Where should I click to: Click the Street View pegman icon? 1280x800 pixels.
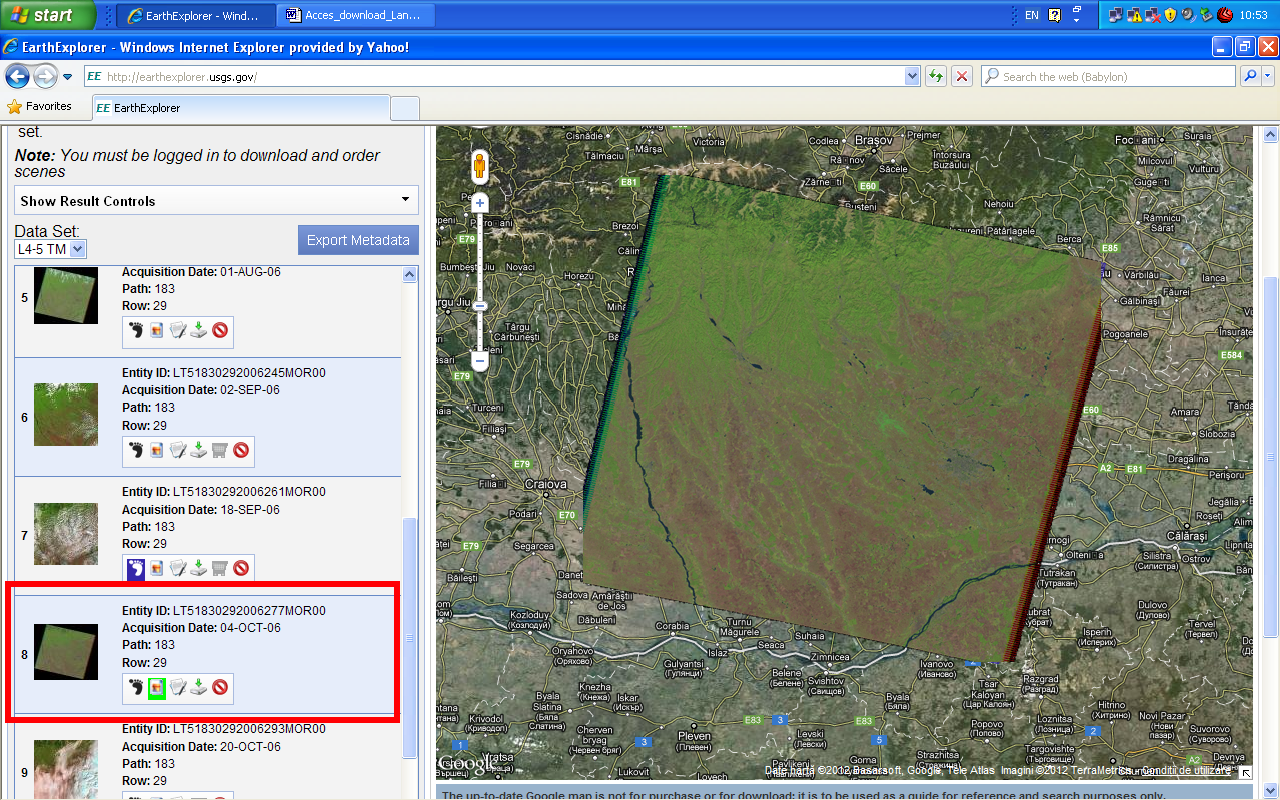tap(480, 165)
